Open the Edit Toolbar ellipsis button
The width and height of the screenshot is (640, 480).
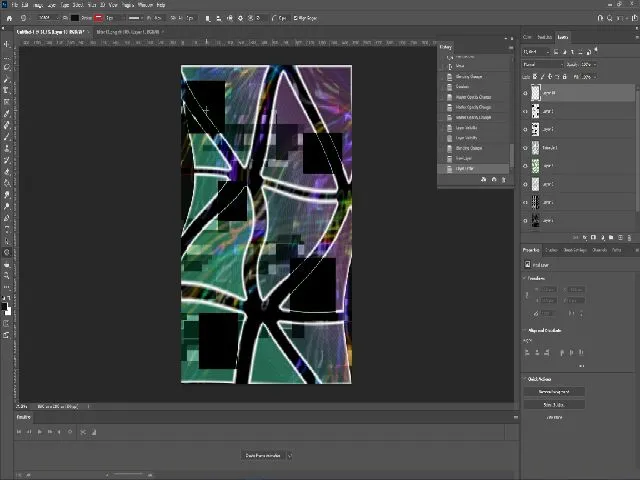[x=7, y=287]
